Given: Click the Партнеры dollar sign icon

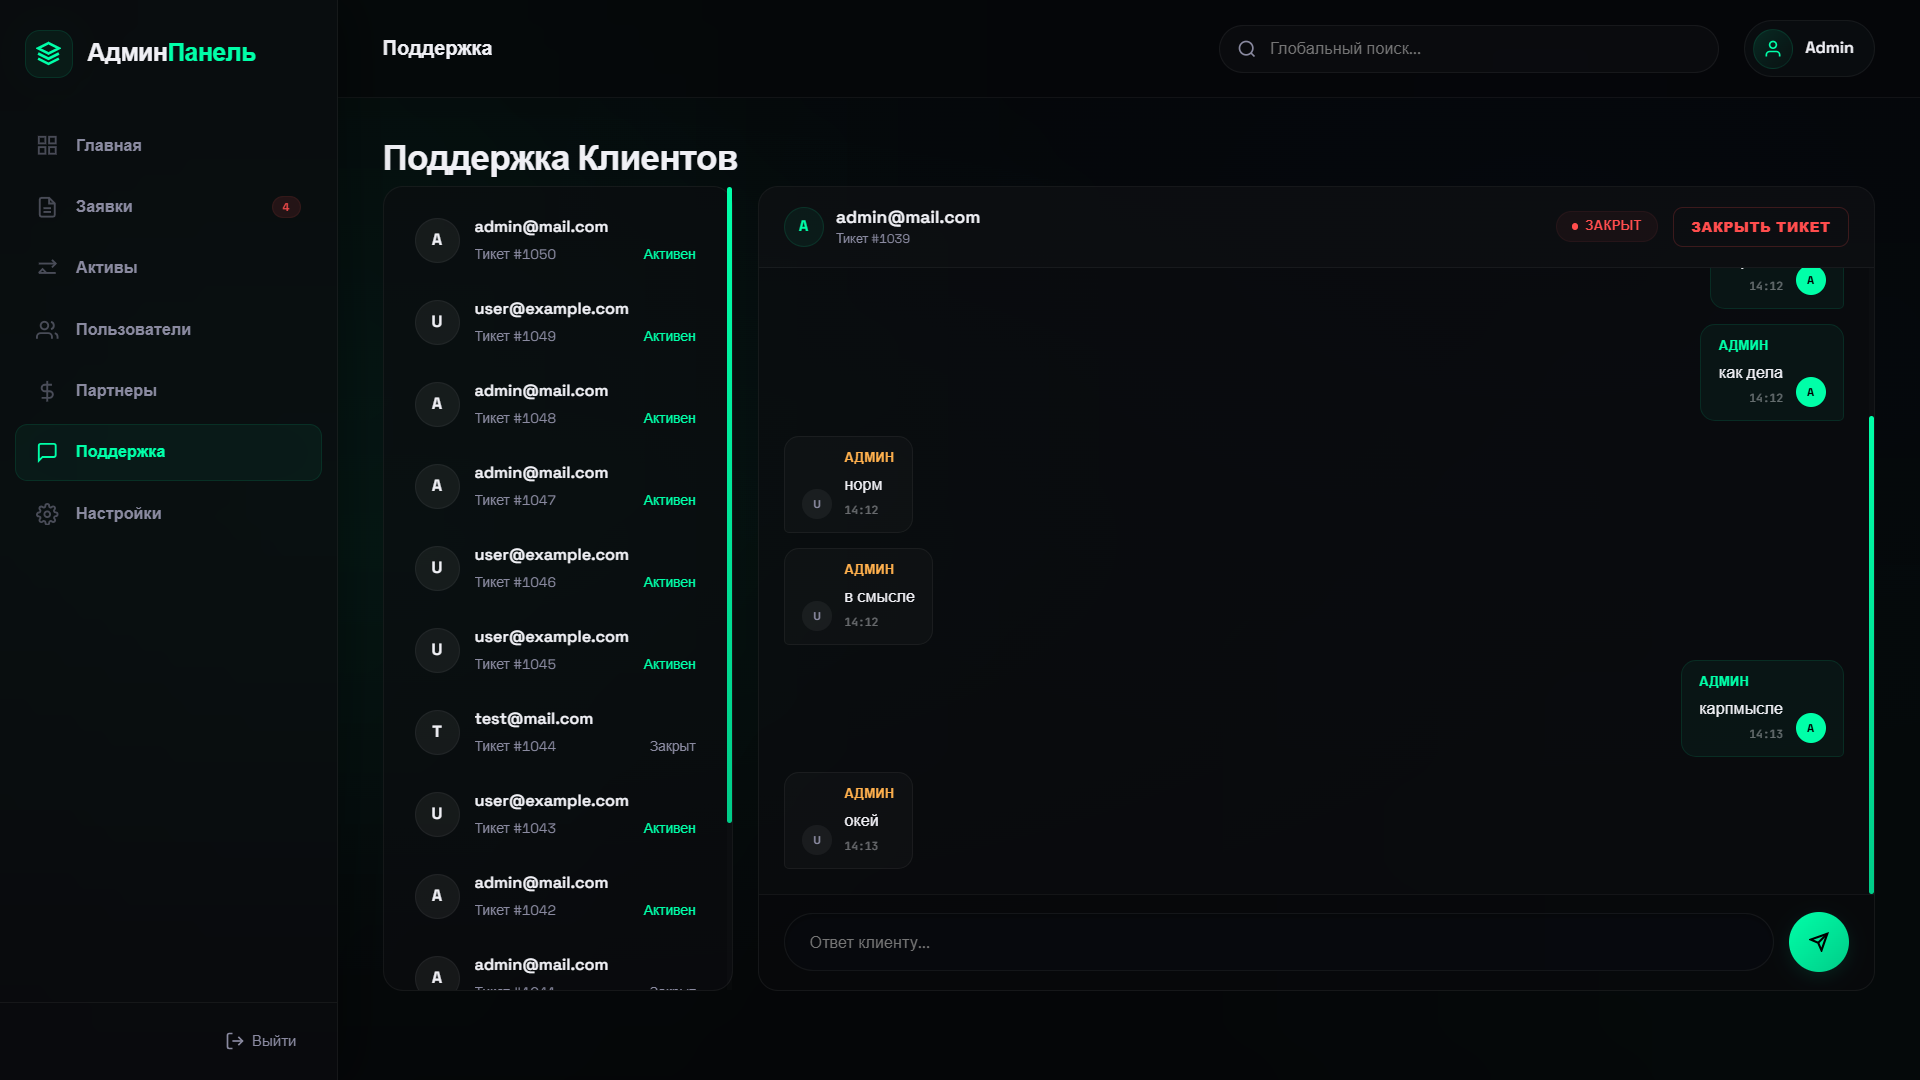Looking at the screenshot, I should tap(47, 391).
